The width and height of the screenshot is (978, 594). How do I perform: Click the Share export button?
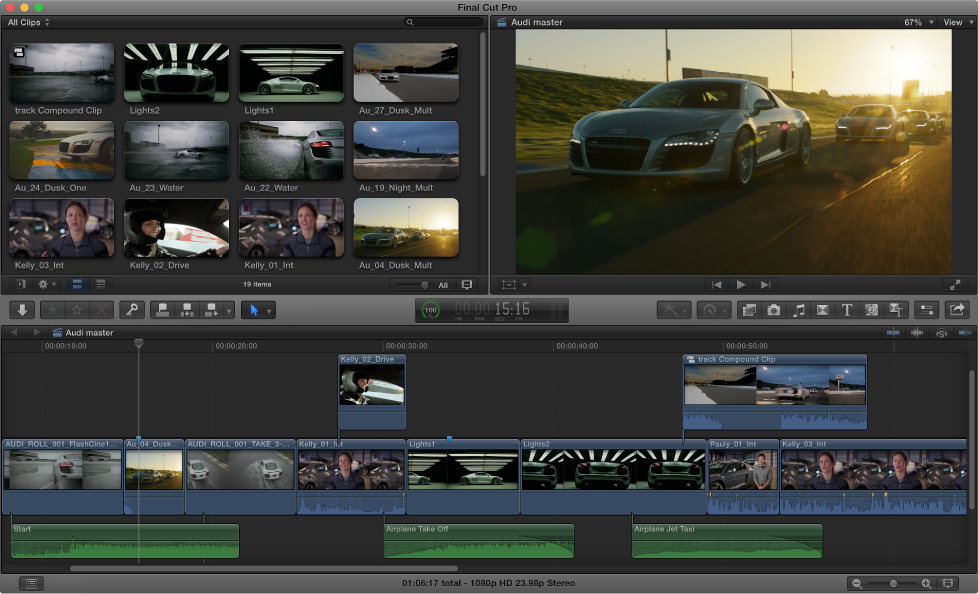click(957, 310)
